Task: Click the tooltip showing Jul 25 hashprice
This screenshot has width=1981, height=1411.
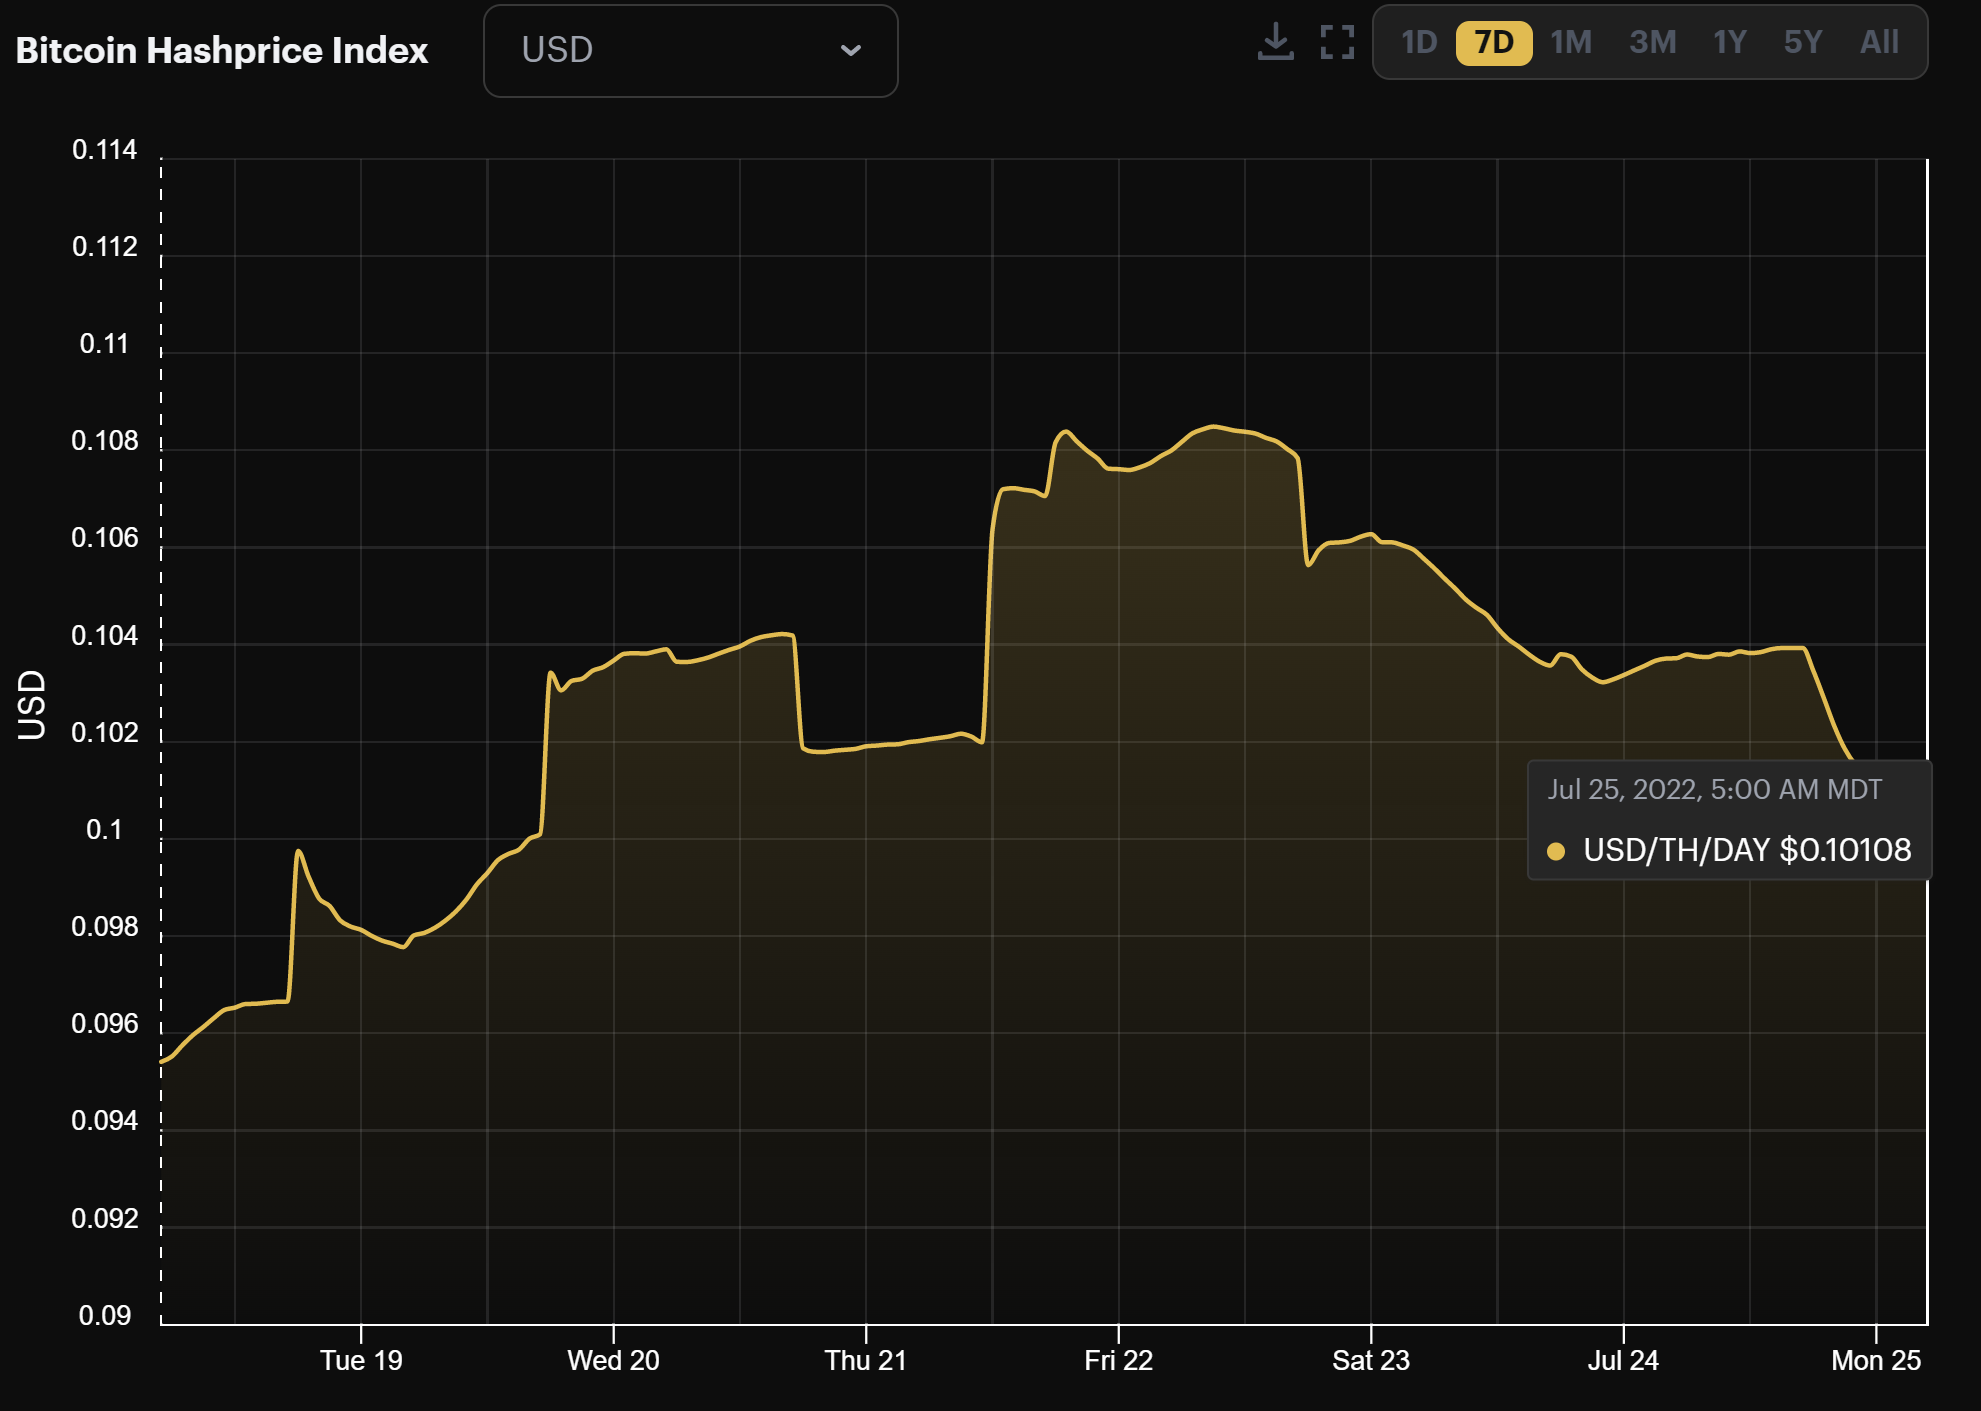Action: (x=1730, y=820)
